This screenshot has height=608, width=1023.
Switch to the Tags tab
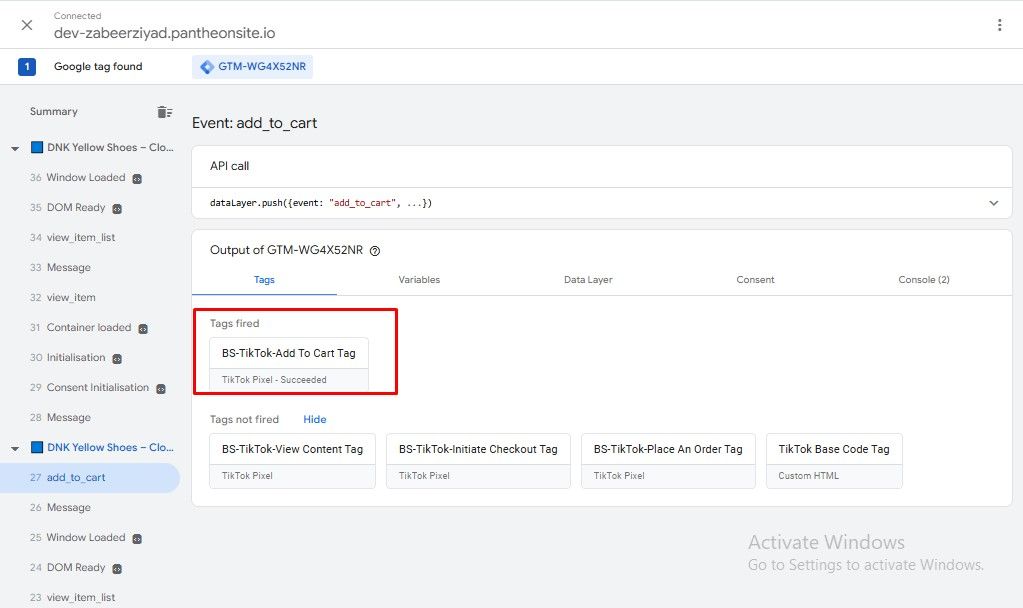(264, 280)
